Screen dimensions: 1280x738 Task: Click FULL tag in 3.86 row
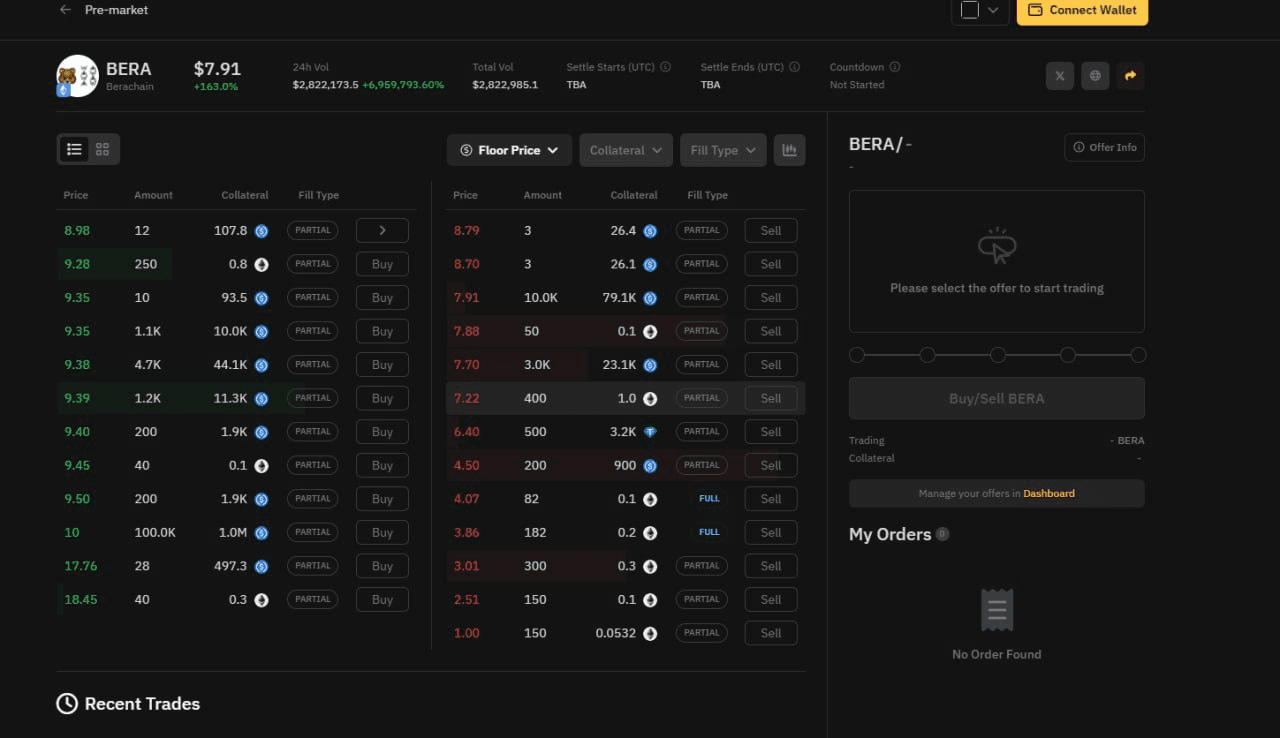[x=709, y=532]
